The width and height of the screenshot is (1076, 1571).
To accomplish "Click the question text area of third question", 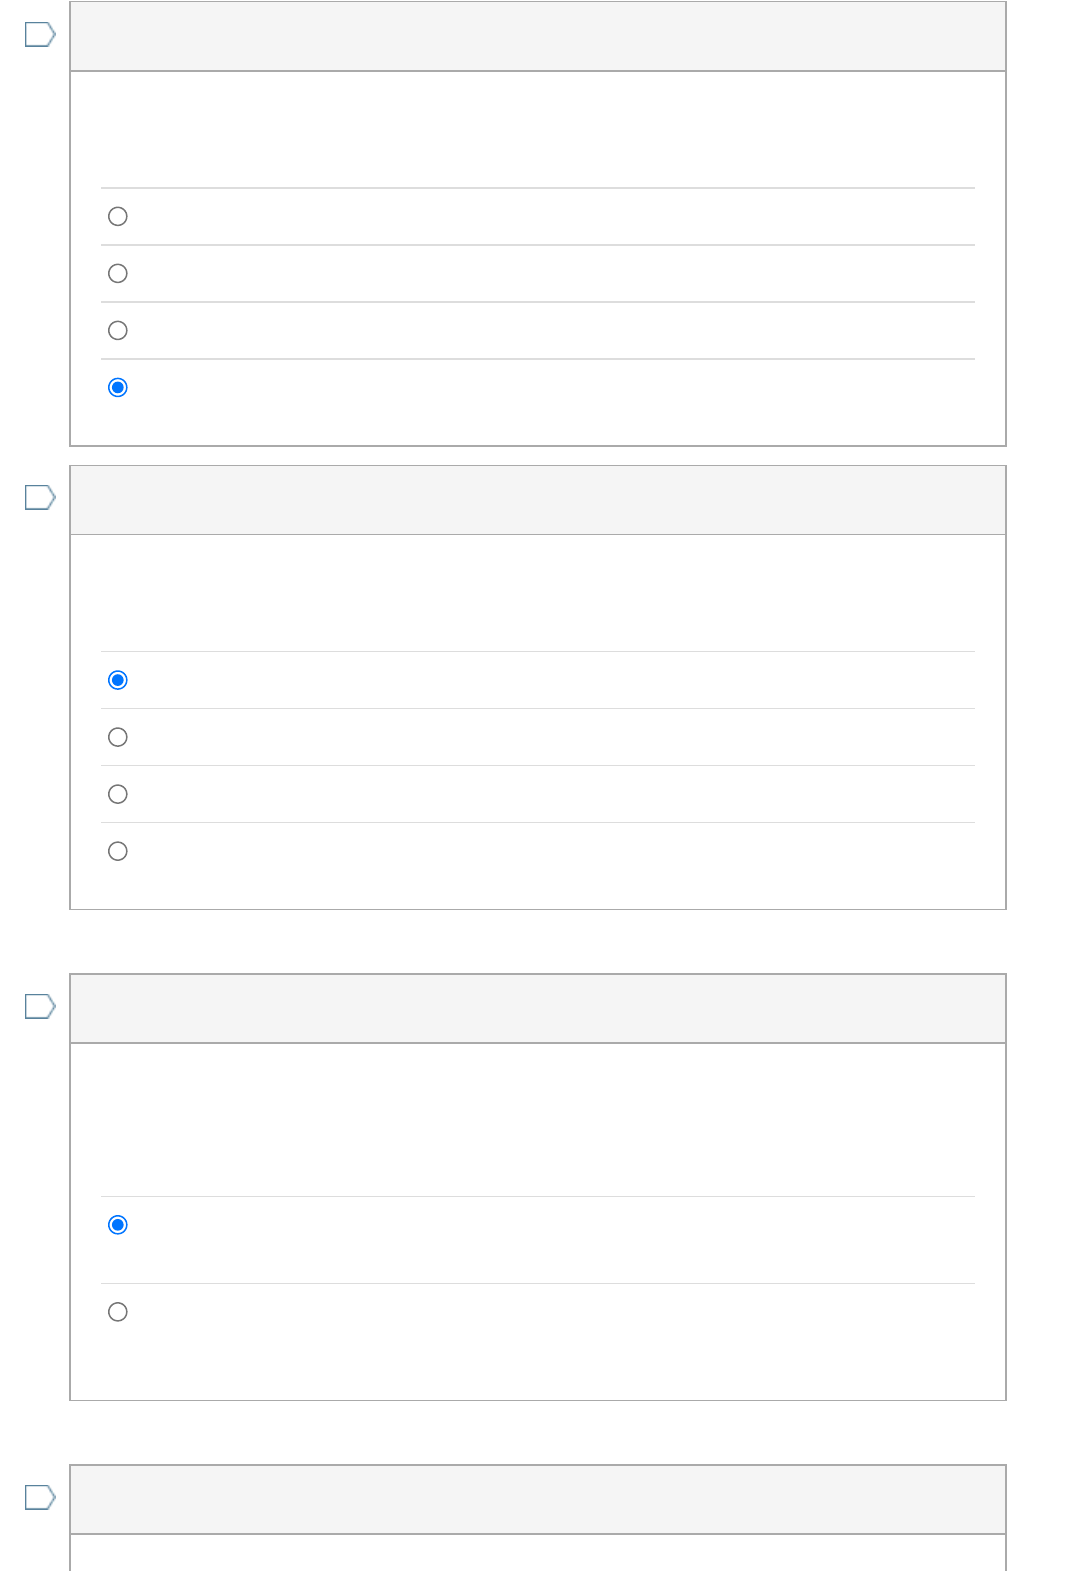I will pos(538,1120).
